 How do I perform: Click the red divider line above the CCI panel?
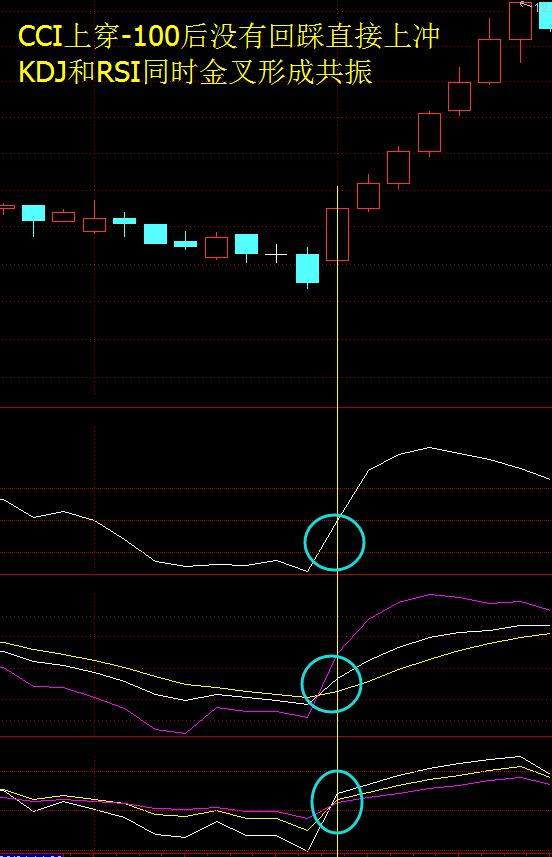click(x=276, y=407)
